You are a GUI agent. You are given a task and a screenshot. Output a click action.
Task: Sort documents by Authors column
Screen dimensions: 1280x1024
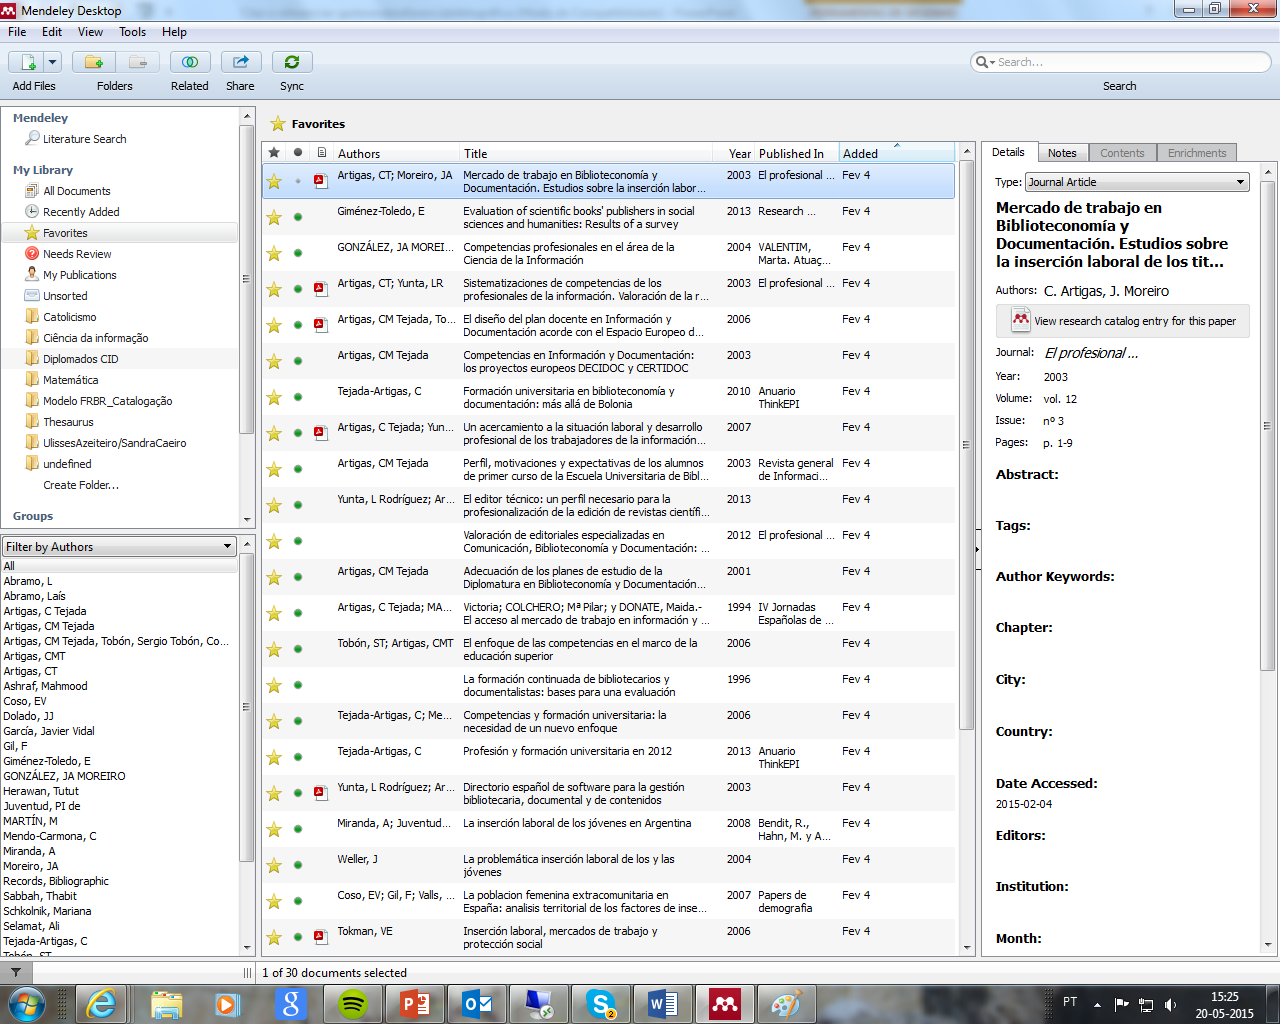(397, 153)
